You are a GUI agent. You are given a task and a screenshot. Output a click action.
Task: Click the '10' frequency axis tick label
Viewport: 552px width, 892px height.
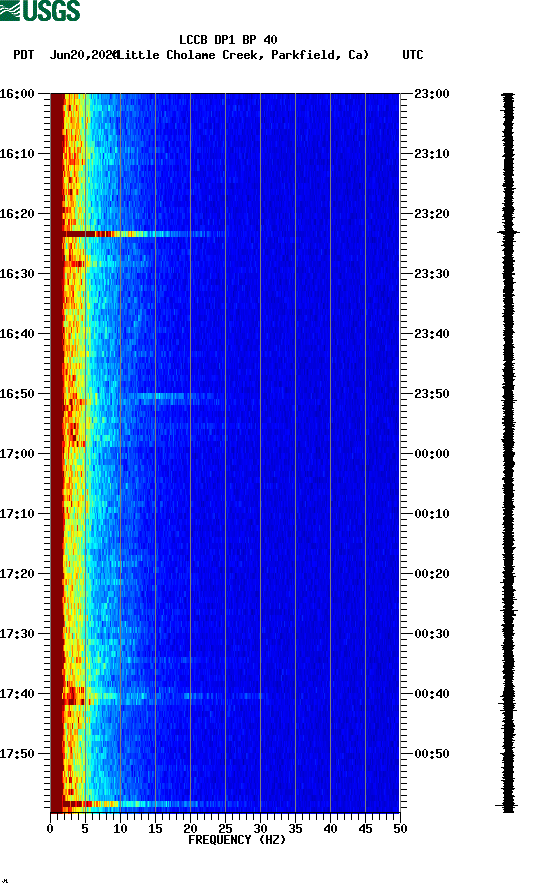[x=120, y=829]
